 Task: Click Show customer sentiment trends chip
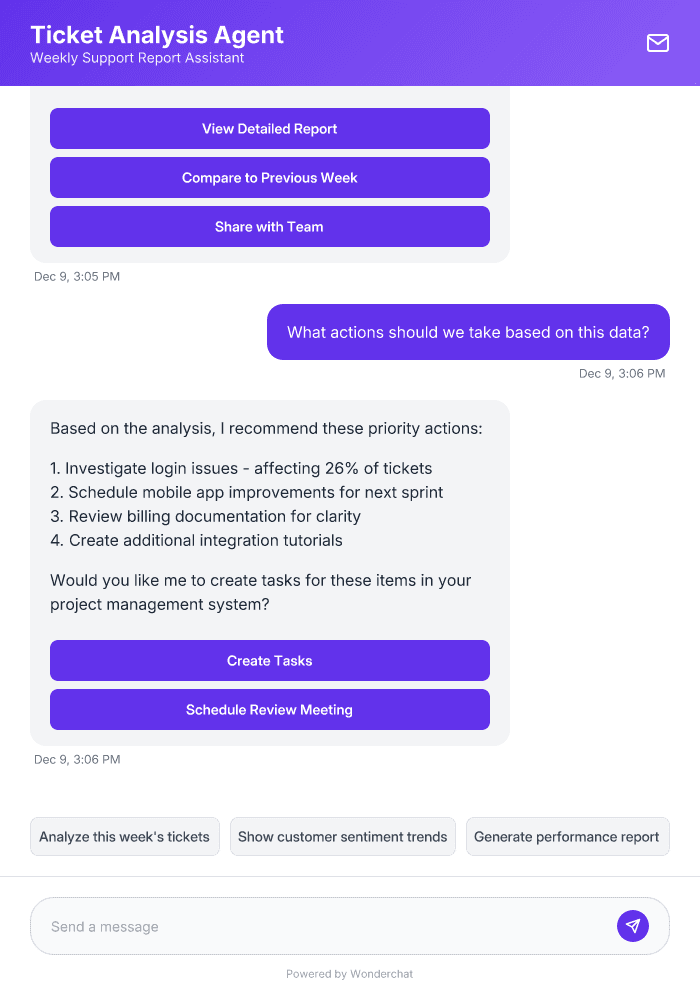pyautogui.click(x=342, y=836)
